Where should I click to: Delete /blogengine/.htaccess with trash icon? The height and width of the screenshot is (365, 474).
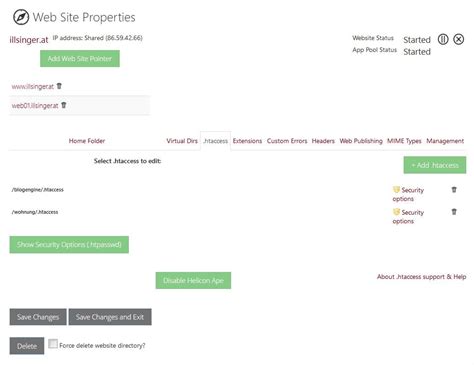point(454,189)
